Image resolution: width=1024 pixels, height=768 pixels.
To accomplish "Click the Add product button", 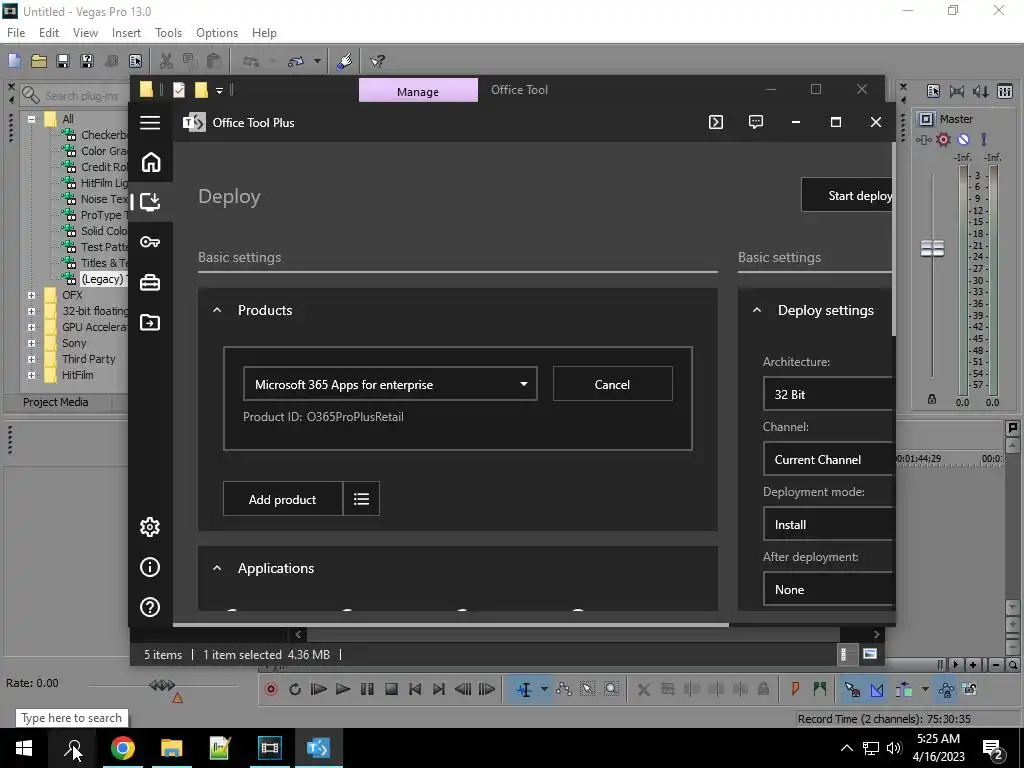I will (283, 500).
